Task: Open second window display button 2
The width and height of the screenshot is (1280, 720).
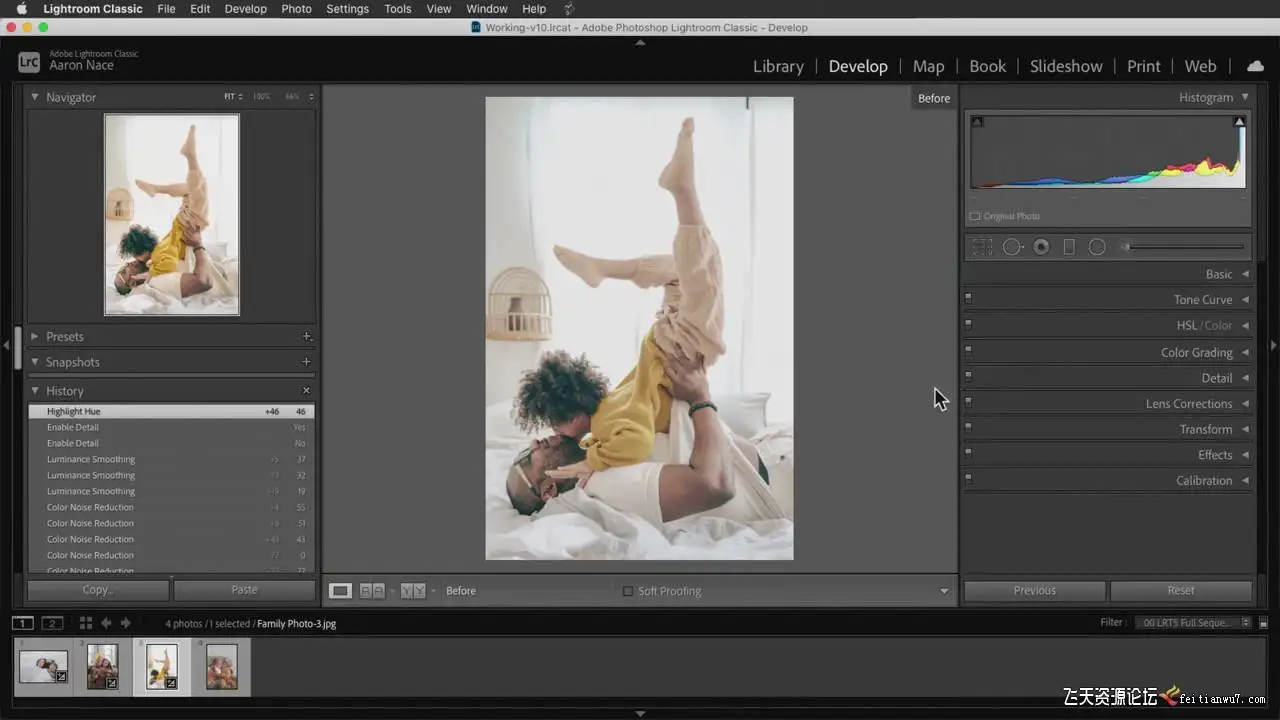Action: (52, 623)
